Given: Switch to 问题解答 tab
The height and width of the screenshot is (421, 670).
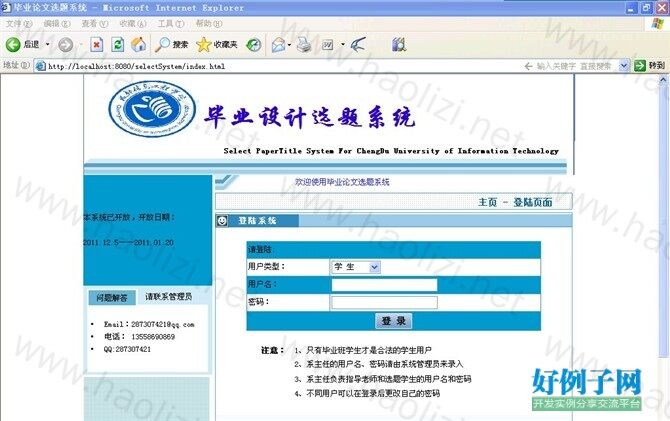Looking at the screenshot, I should pos(111,298).
